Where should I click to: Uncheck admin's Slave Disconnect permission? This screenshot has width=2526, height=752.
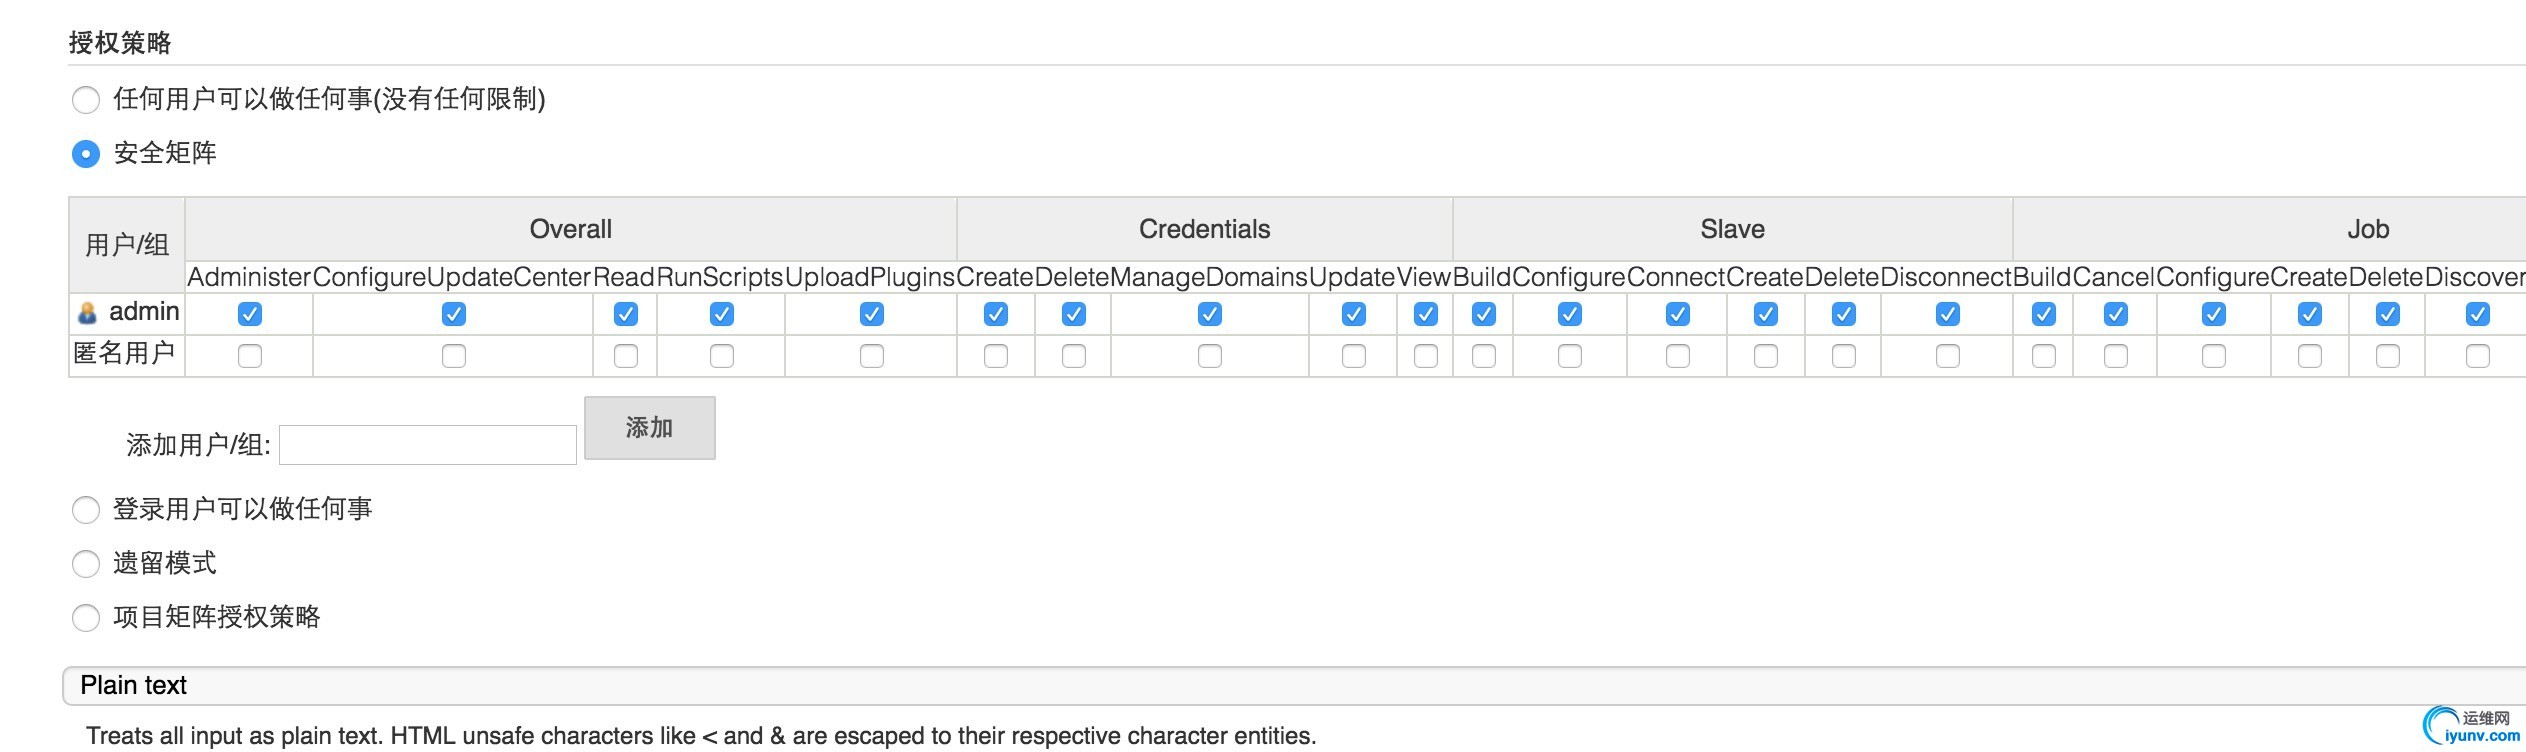click(x=1948, y=314)
